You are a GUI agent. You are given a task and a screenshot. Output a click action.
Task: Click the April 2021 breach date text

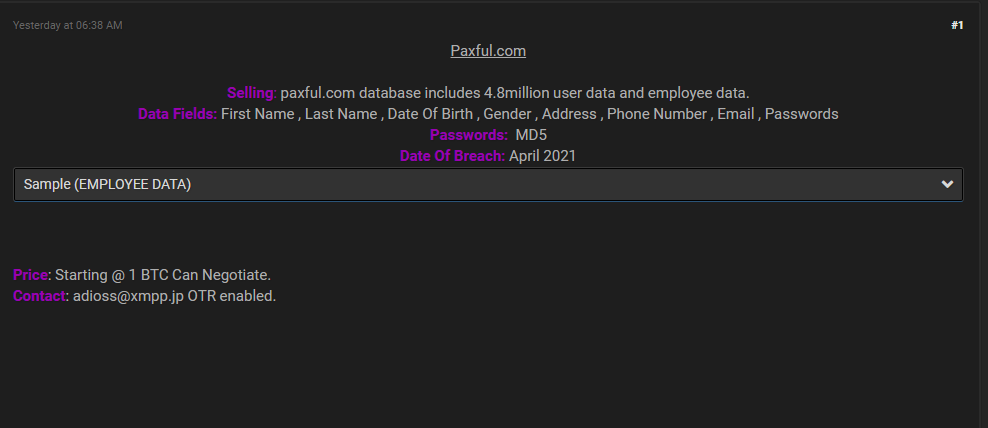click(x=543, y=156)
